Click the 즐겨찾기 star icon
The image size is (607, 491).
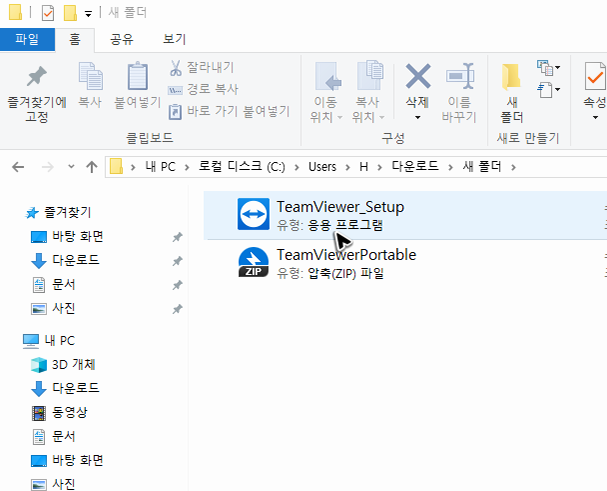(32, 213)
